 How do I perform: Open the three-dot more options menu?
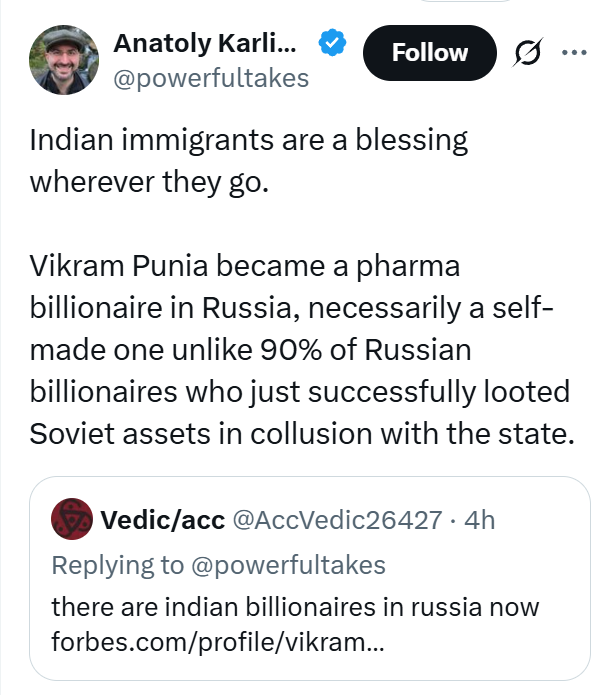(x=574, y=53)
